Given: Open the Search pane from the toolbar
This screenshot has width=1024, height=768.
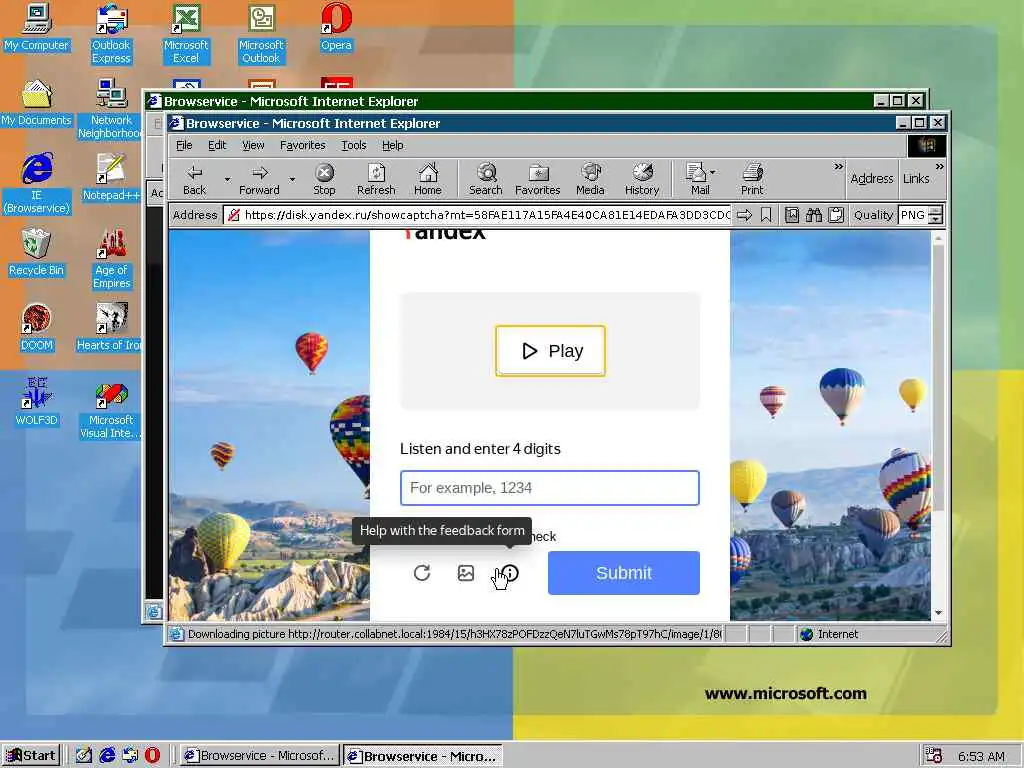Looking at the screenshot, I should [486, 180].
